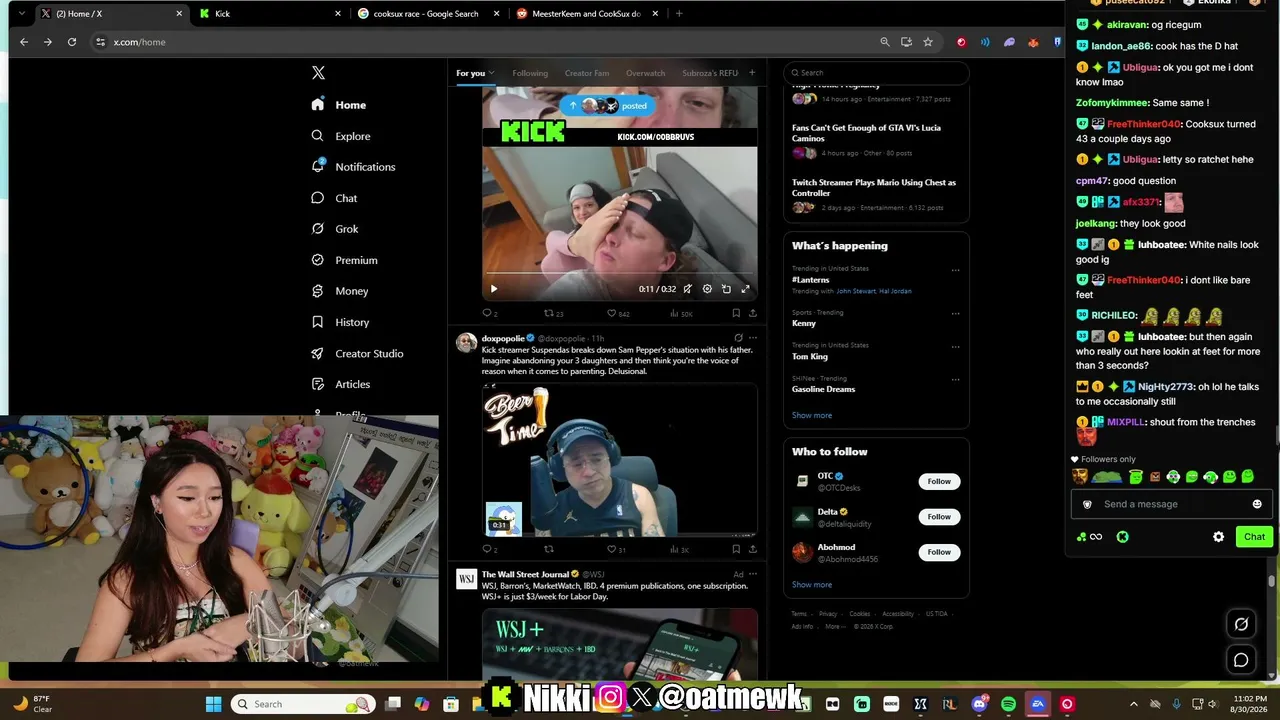
Task: Repost the post with 23 reposts
Action: pos(554,314)
